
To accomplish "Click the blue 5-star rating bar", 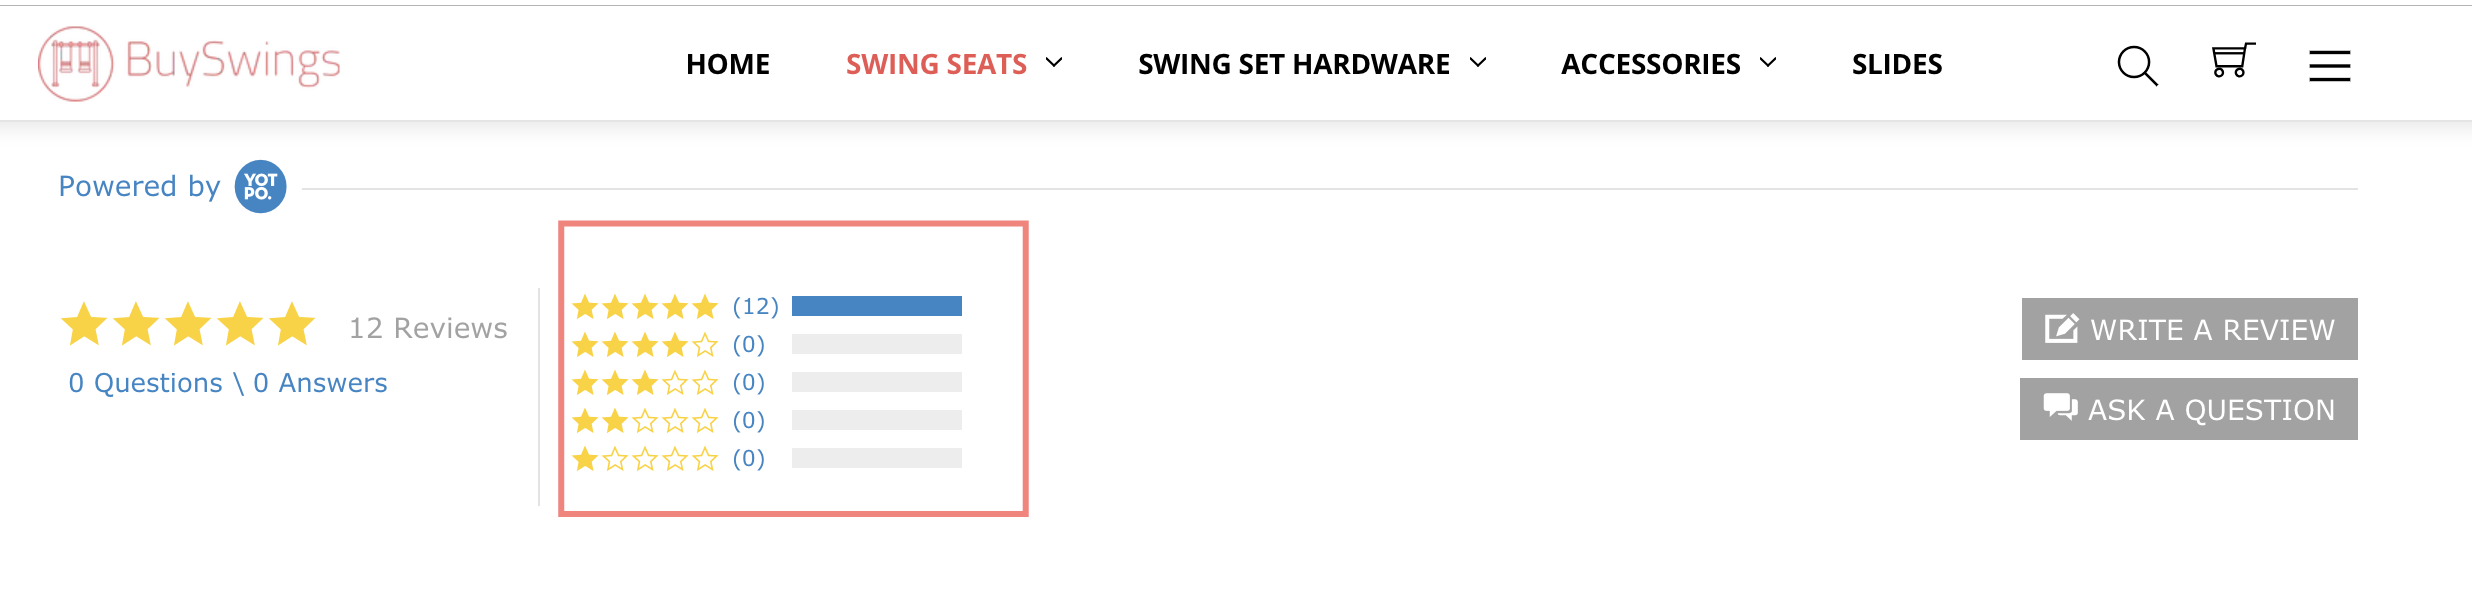I will pos(876,305).
